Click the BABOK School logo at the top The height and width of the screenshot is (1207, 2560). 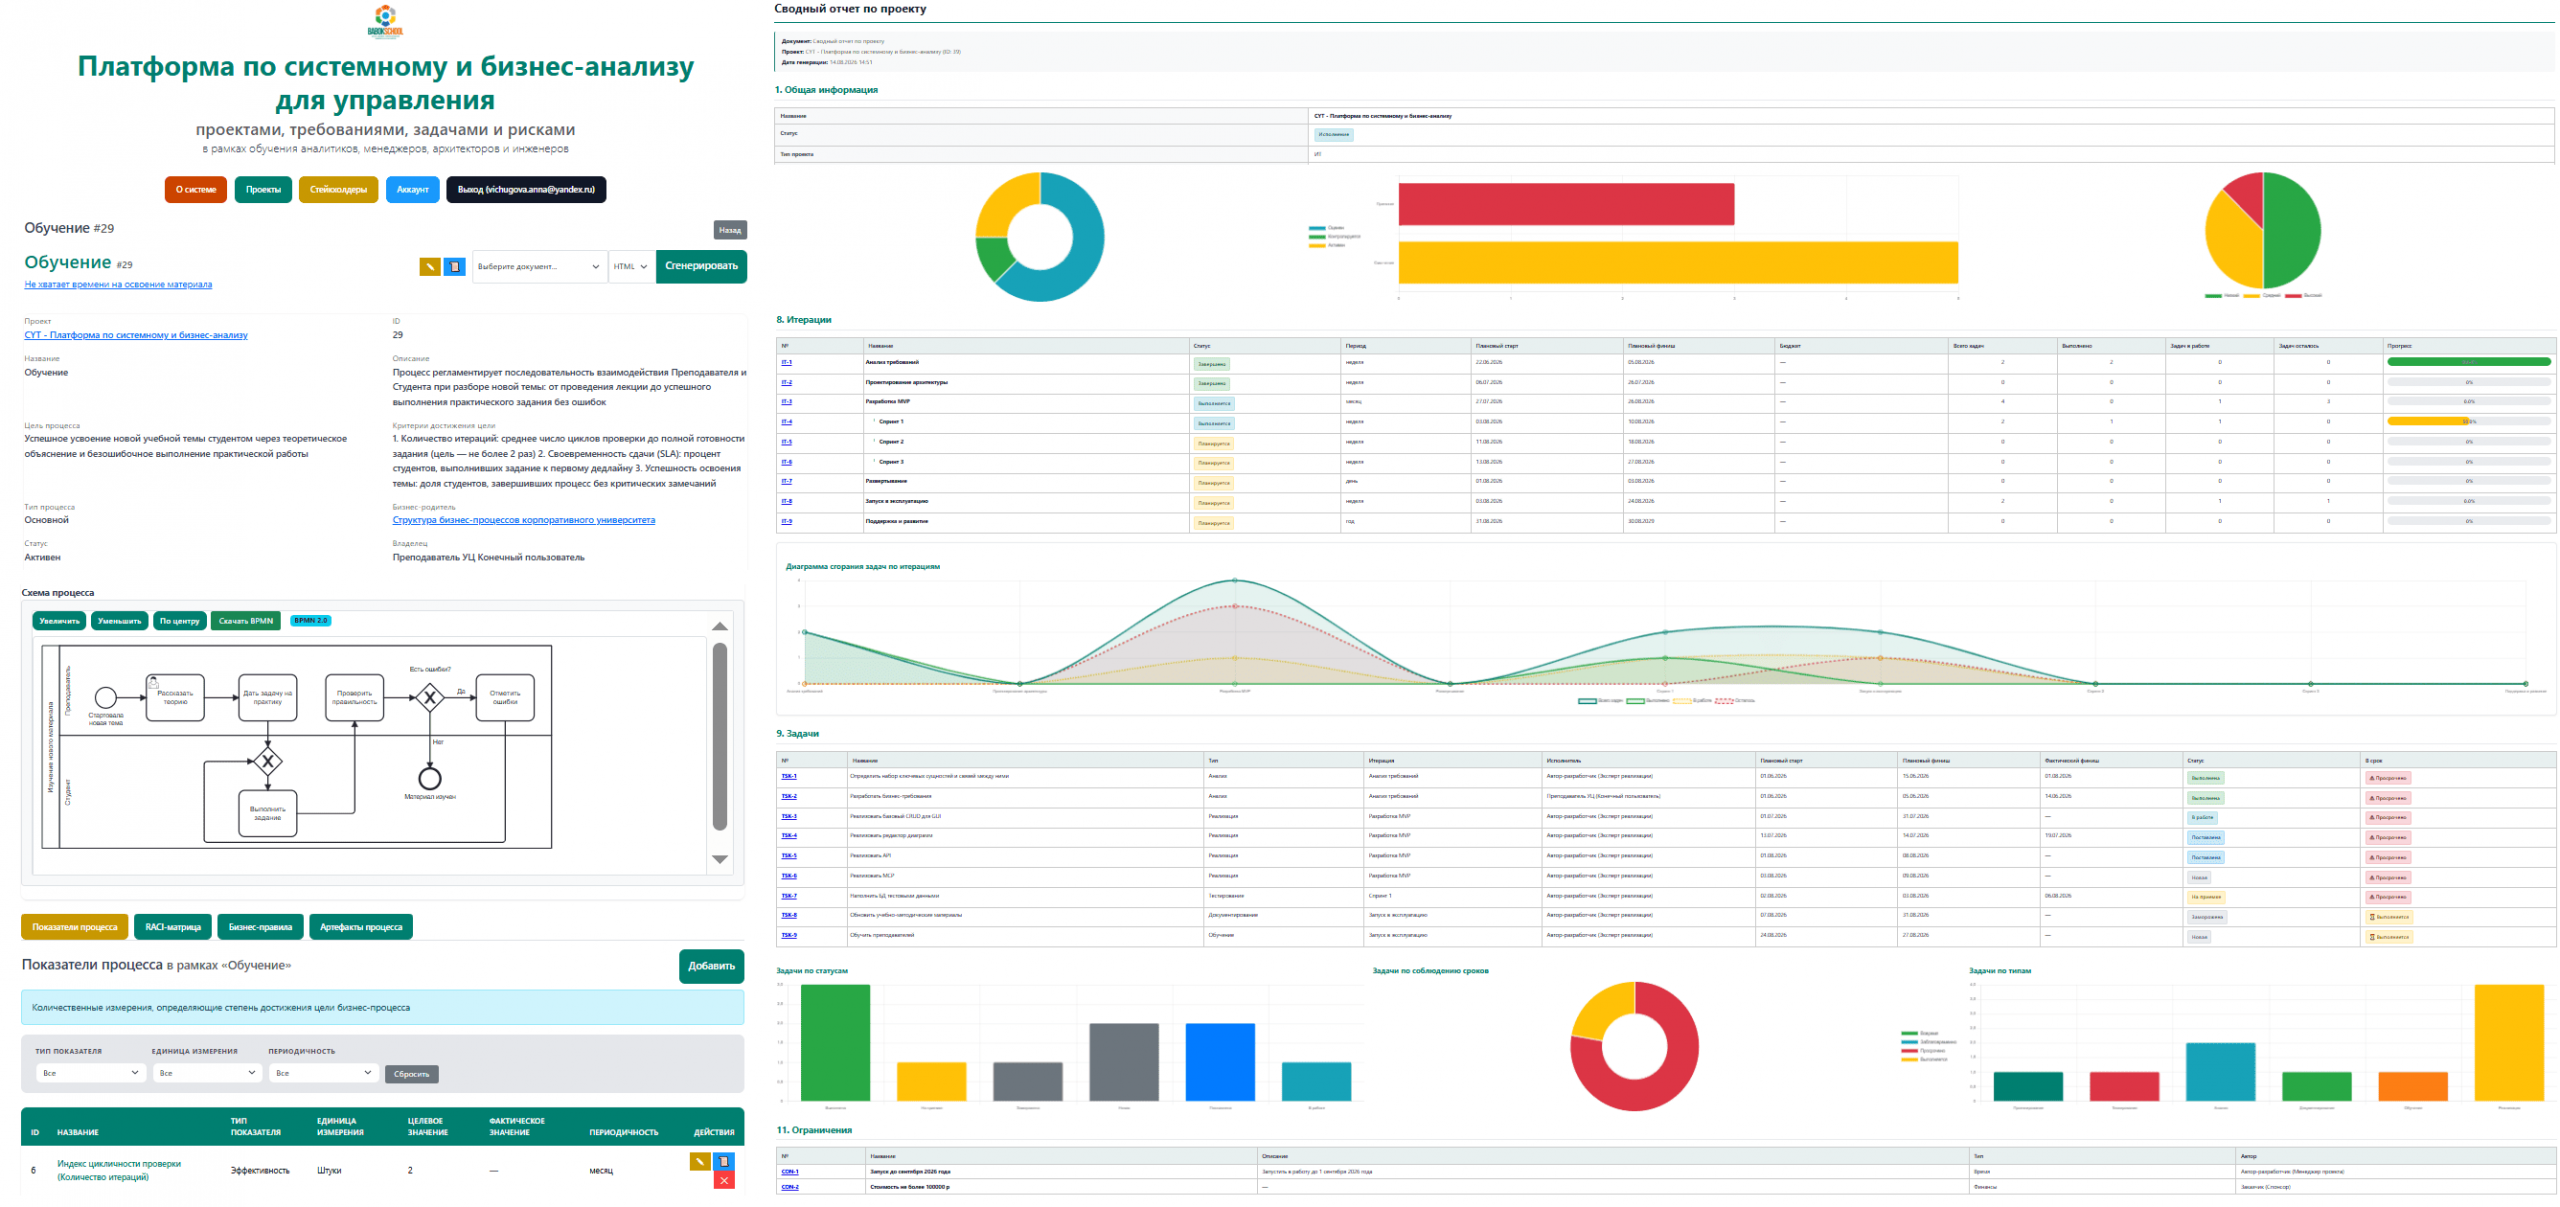[x=385, y=20]
